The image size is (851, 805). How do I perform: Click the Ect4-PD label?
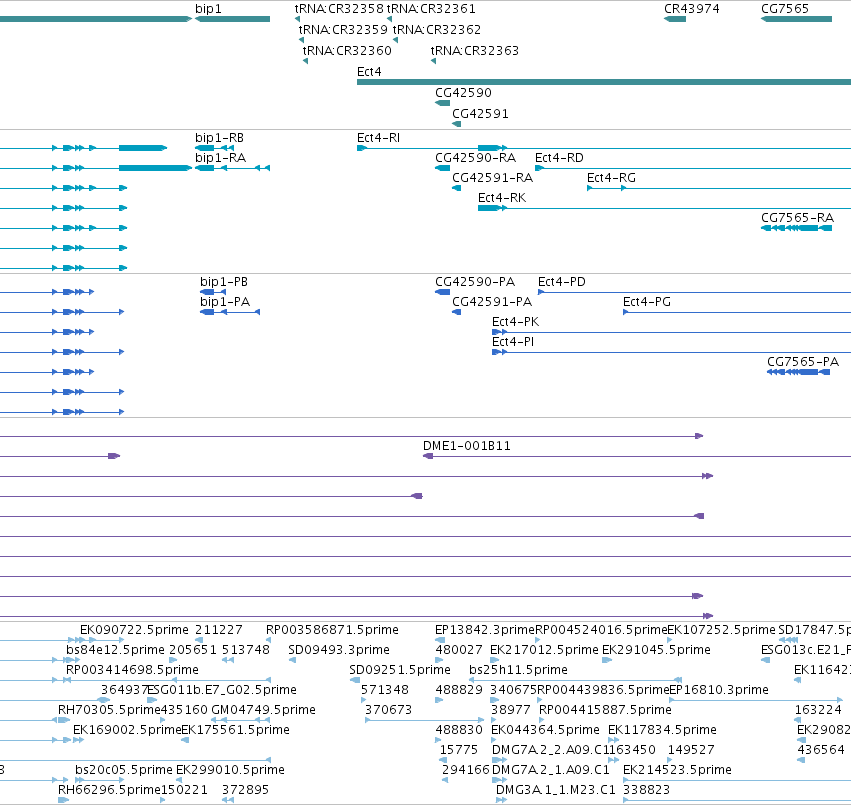point(562,282)
